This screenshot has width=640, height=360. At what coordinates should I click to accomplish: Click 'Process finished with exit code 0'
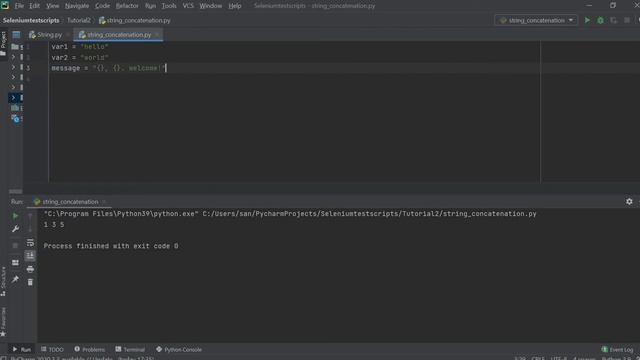pos(111,246)
